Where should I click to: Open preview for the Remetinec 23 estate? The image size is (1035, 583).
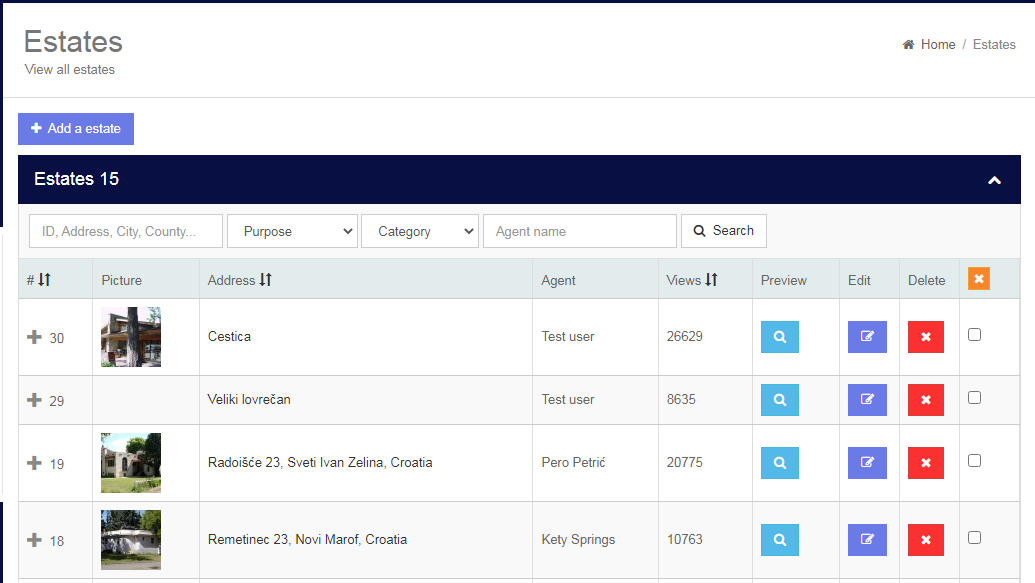[x=780, y=539]
